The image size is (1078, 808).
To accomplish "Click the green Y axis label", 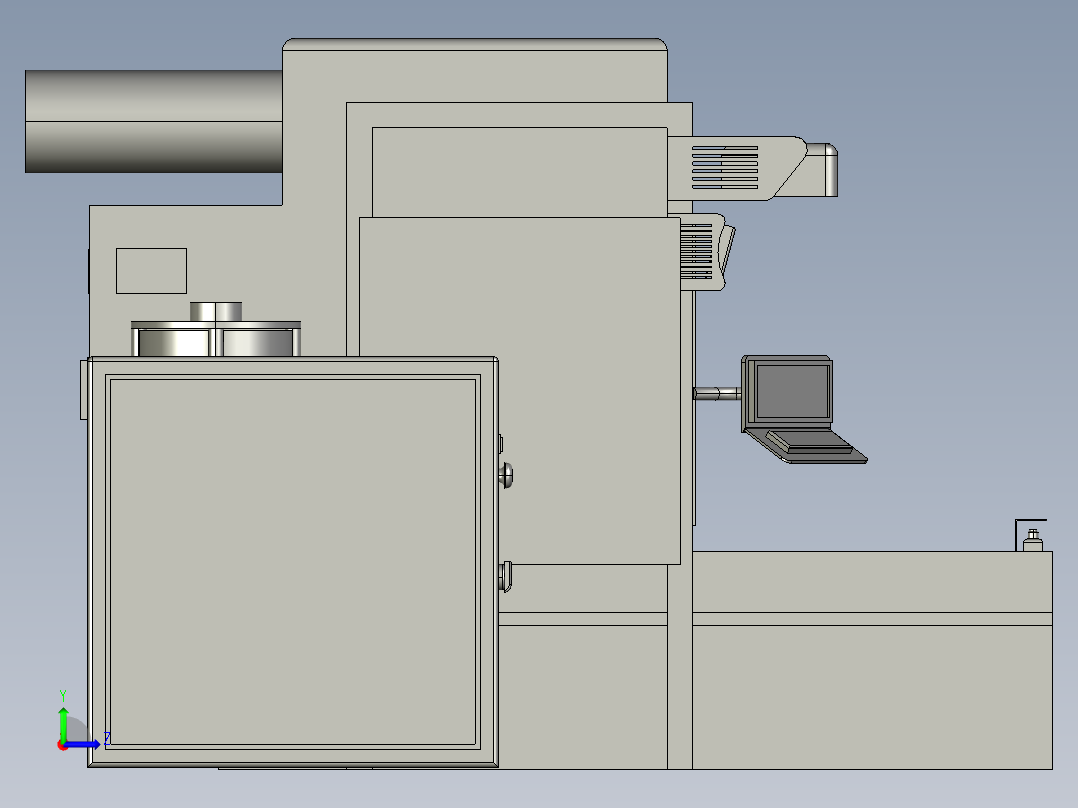I will tap(63, 693).
